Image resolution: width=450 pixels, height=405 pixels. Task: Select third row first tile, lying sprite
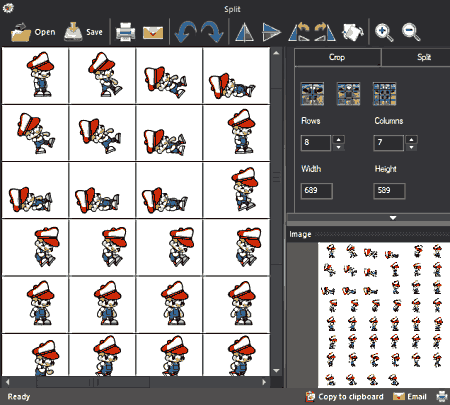[35, 190]
